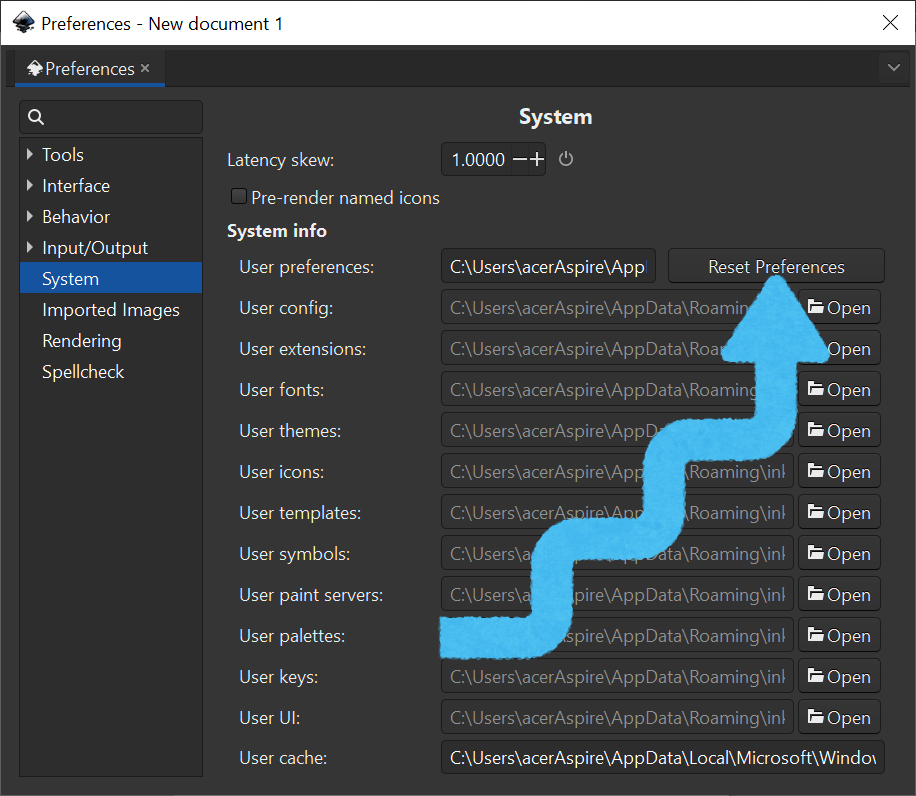
Task: Click the Reset Preferences button
Action: pos(776,267)
